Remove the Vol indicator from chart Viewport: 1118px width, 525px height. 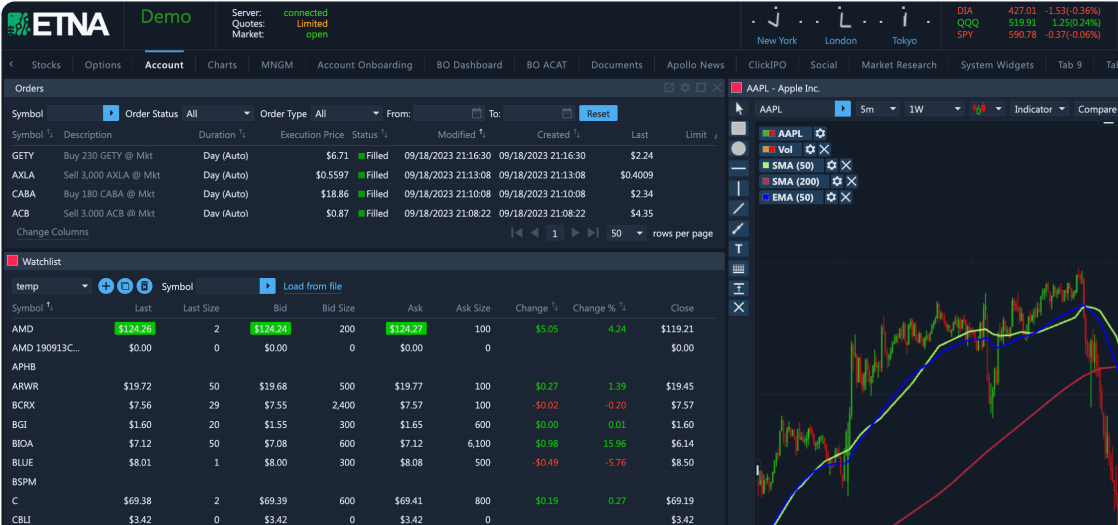824,149
